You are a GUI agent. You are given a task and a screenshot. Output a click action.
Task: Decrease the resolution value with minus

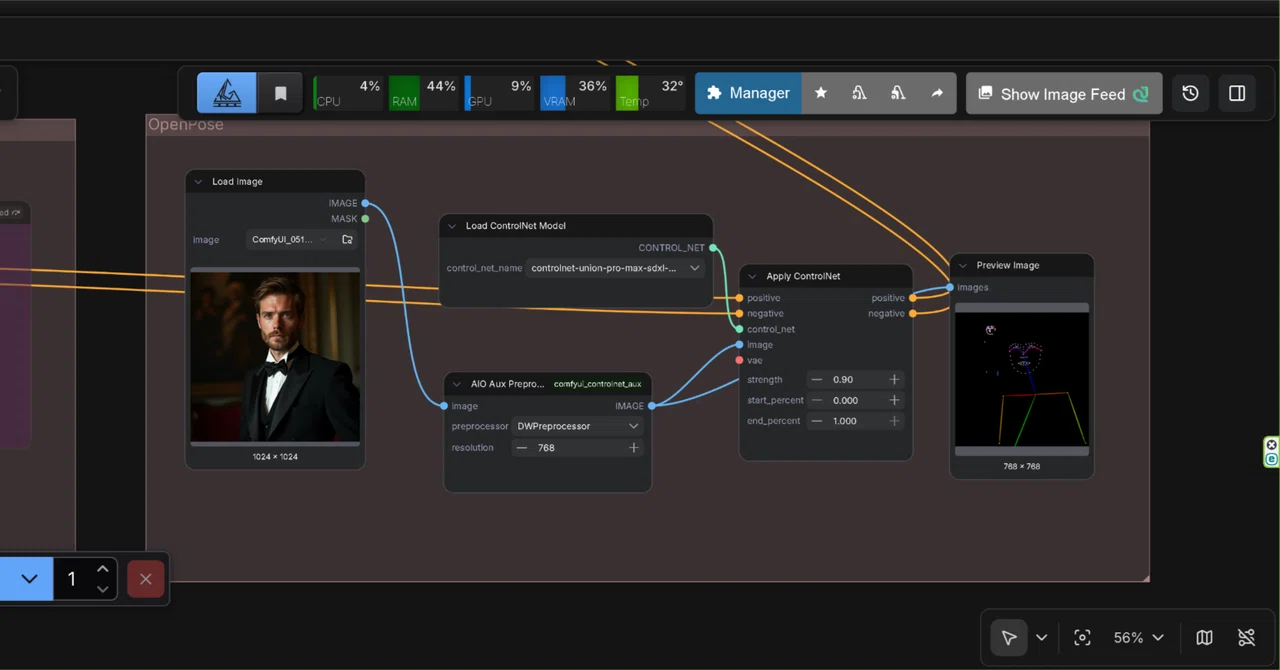click(522, 448)
